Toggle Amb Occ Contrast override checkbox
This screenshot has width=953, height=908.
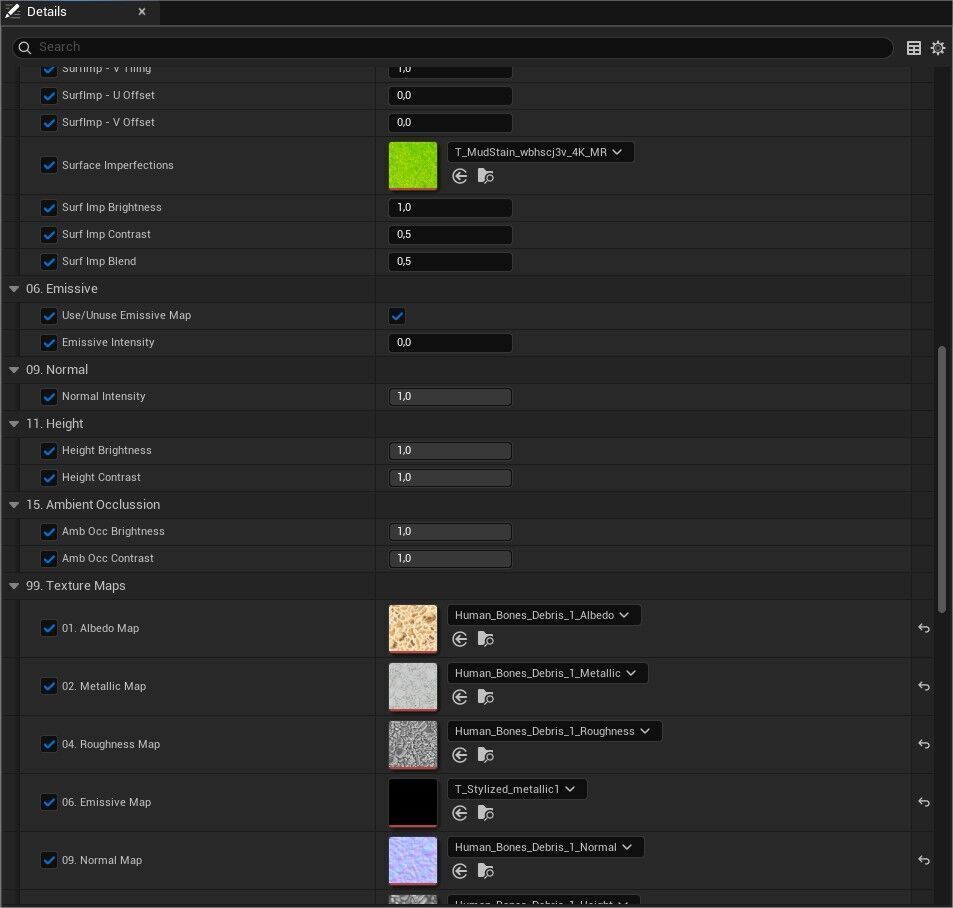pyautogui.click(x=49, y=559)
